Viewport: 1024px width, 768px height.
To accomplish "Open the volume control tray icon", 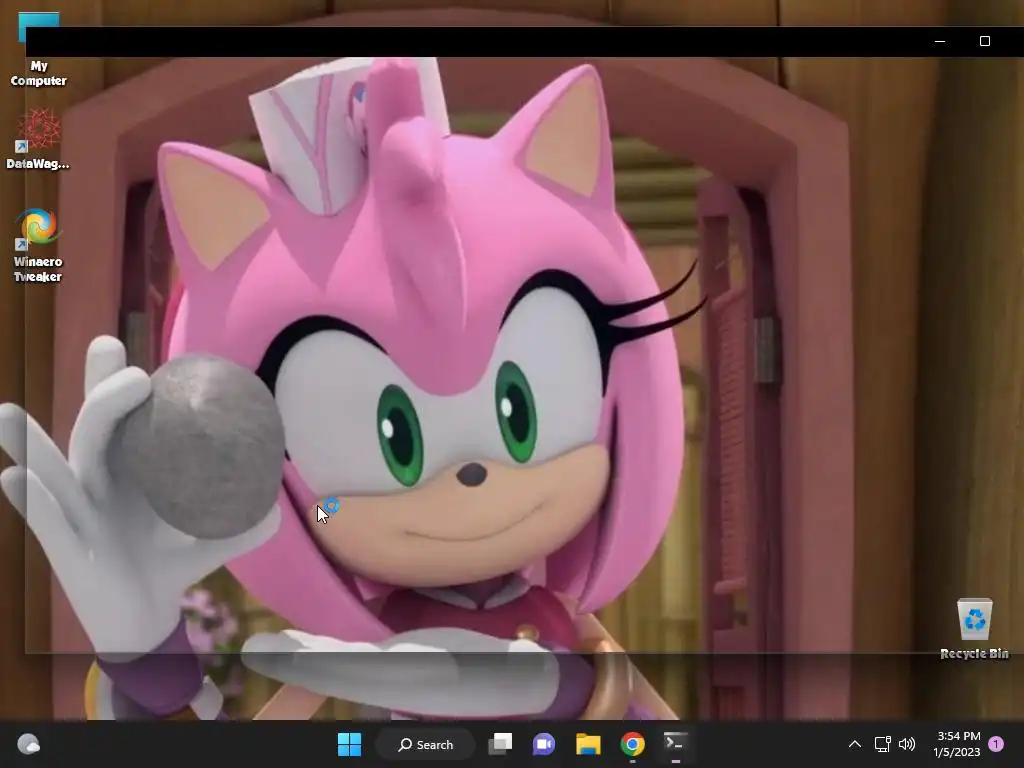I will point(907,744).
